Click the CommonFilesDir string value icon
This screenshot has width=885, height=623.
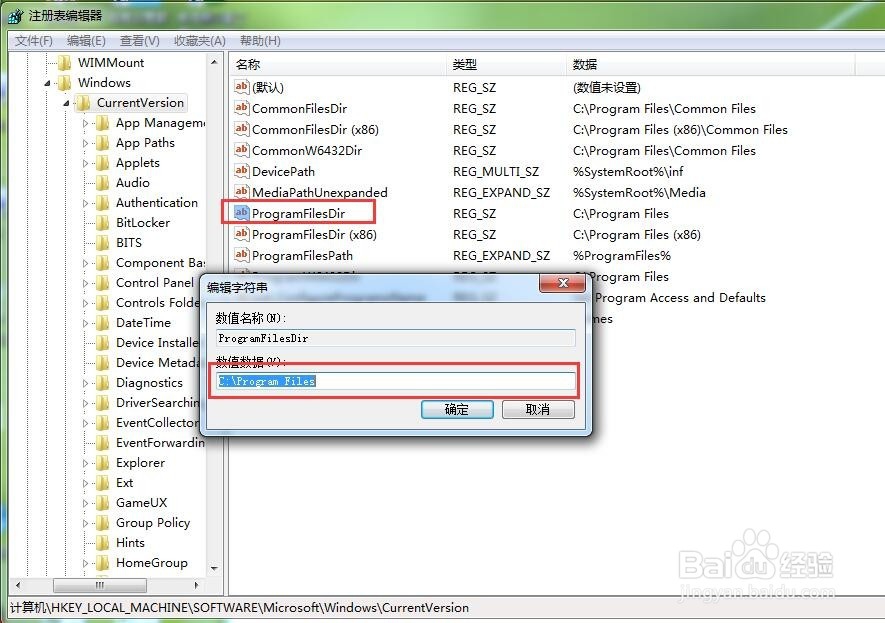click(242, 108)
